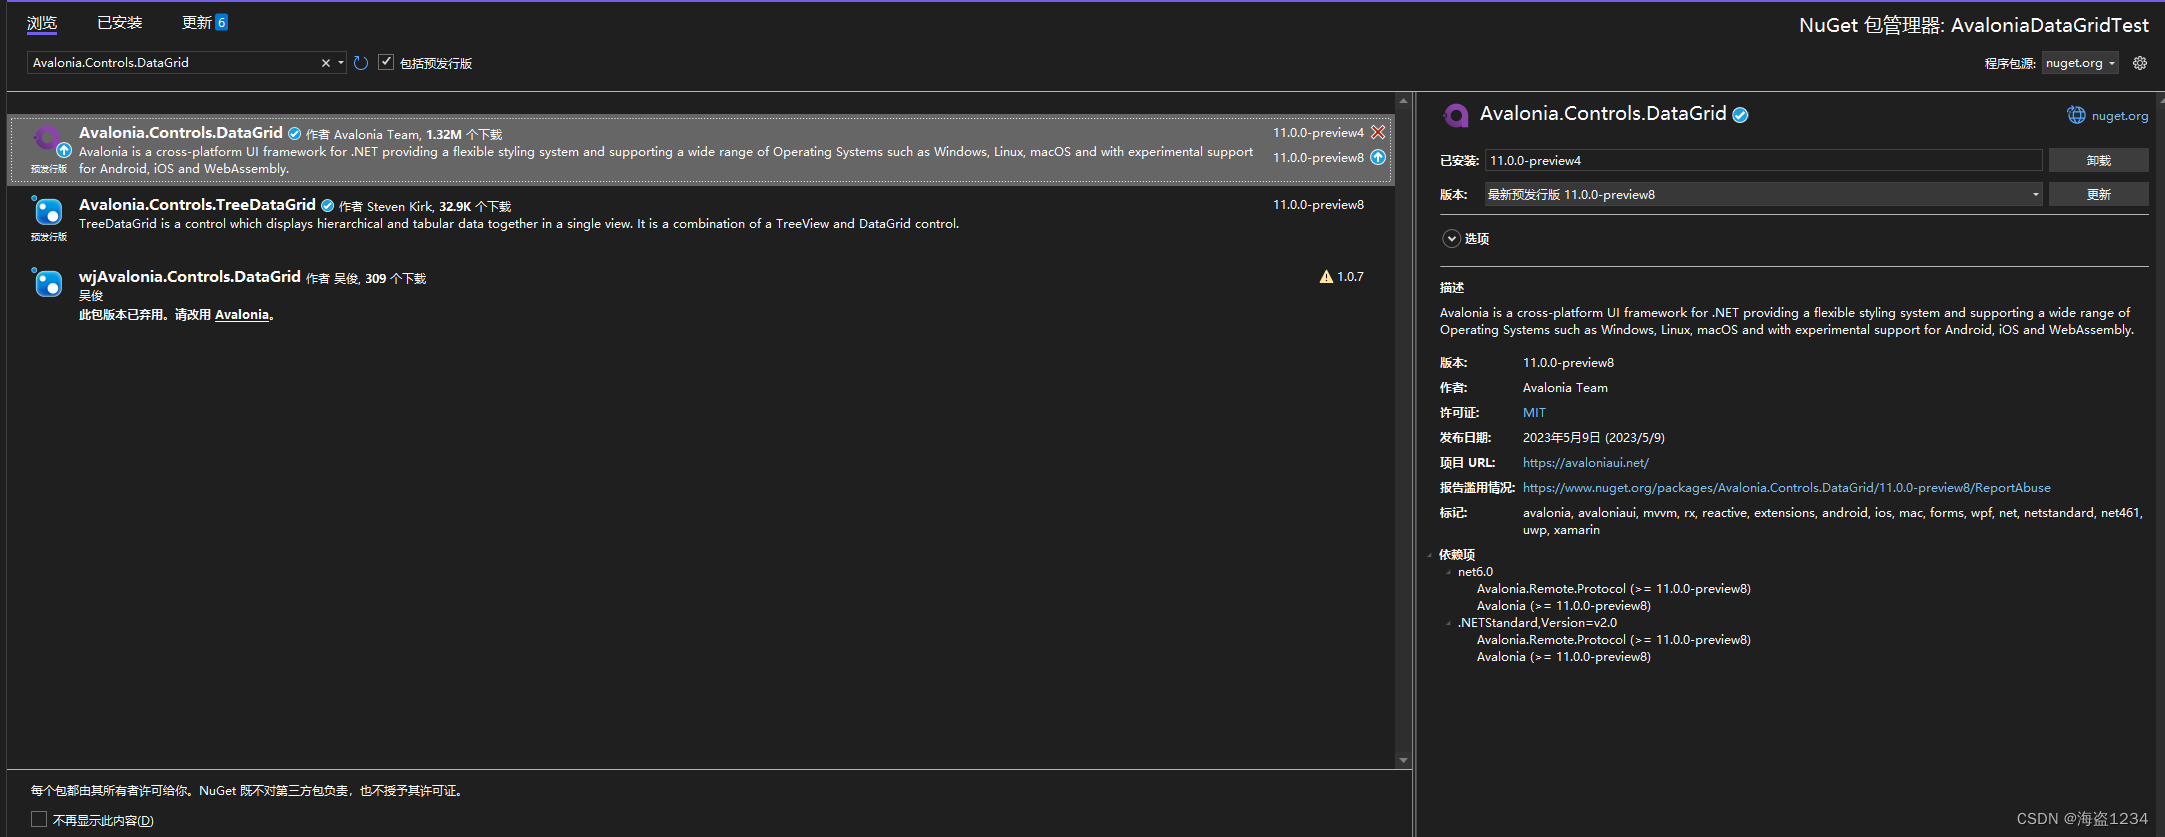Viewport: 2165px width, 837px height.
Task: Clear the search box text
Action: coord(326,63)
